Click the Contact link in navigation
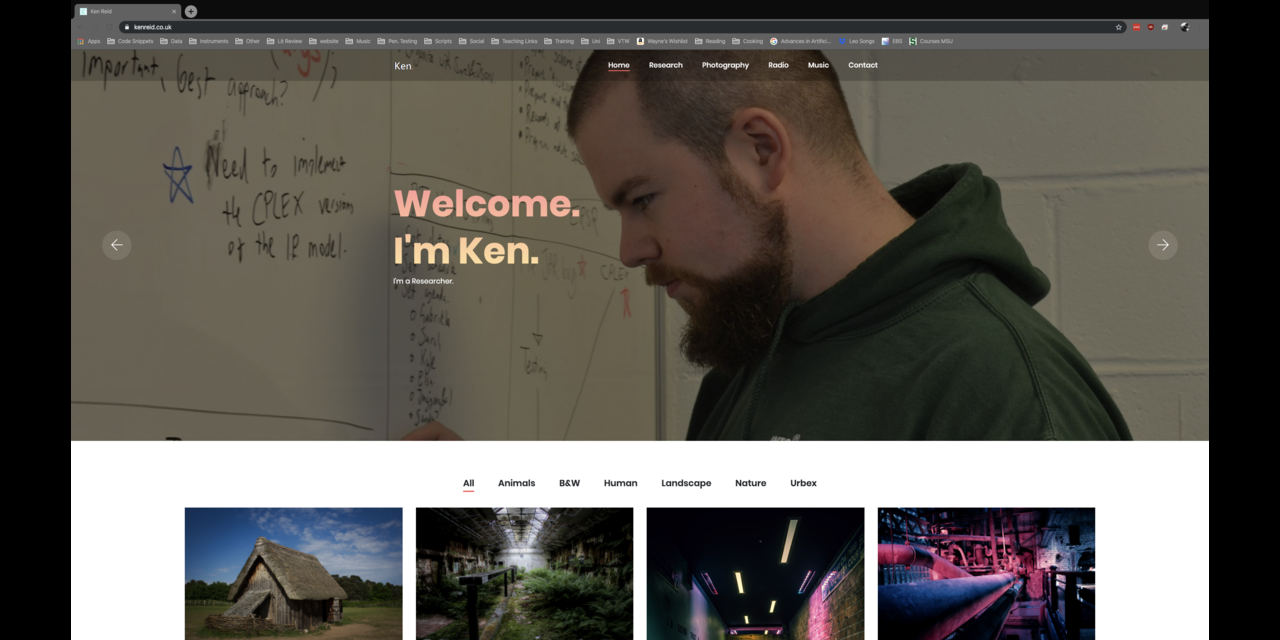Screen dimensions: 1280x640 (862, 65)
